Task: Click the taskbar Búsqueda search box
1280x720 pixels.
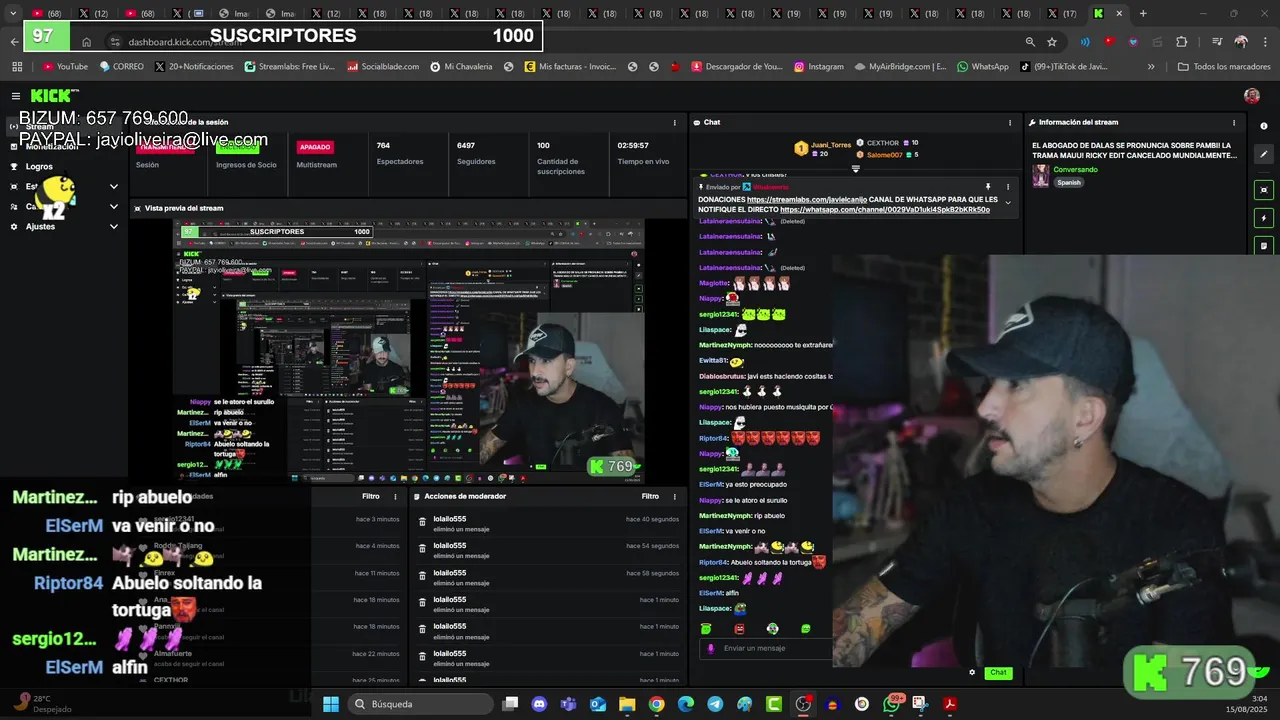Action: [x=418, y=704]
